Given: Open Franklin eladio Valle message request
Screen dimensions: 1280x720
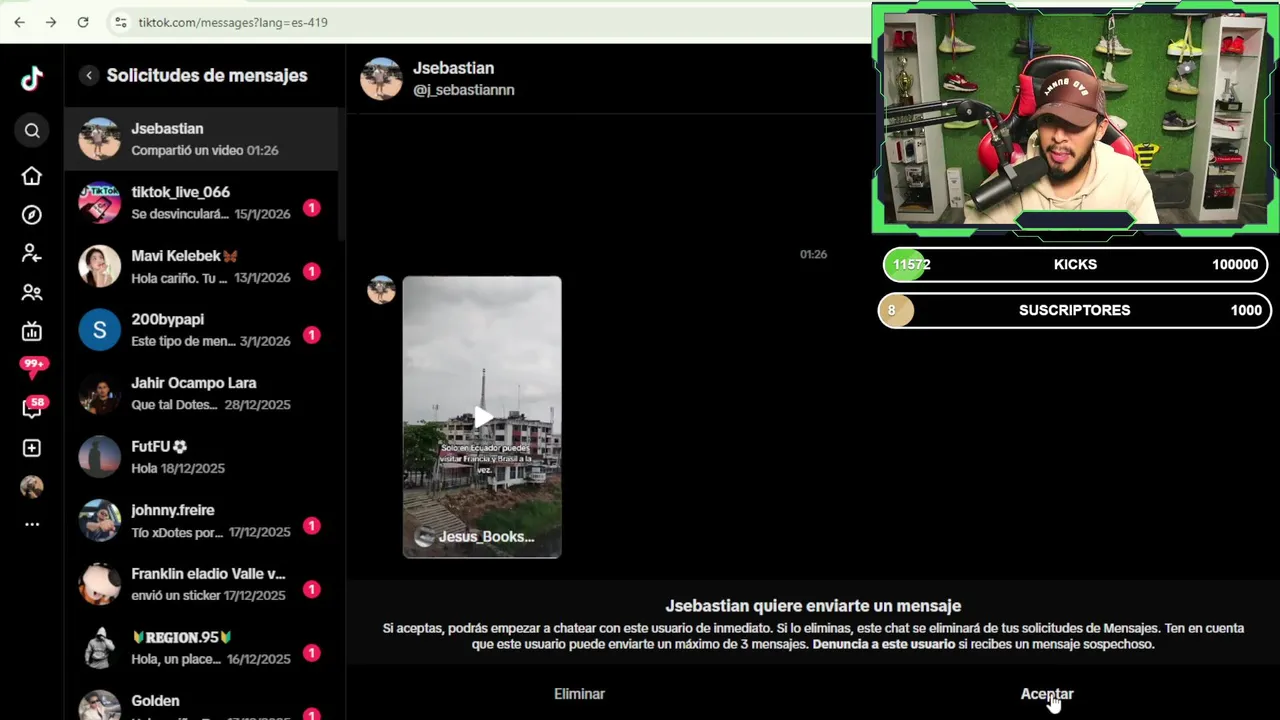Looking at the screenshot, I should pyautogui.click(x=201, y=584).
